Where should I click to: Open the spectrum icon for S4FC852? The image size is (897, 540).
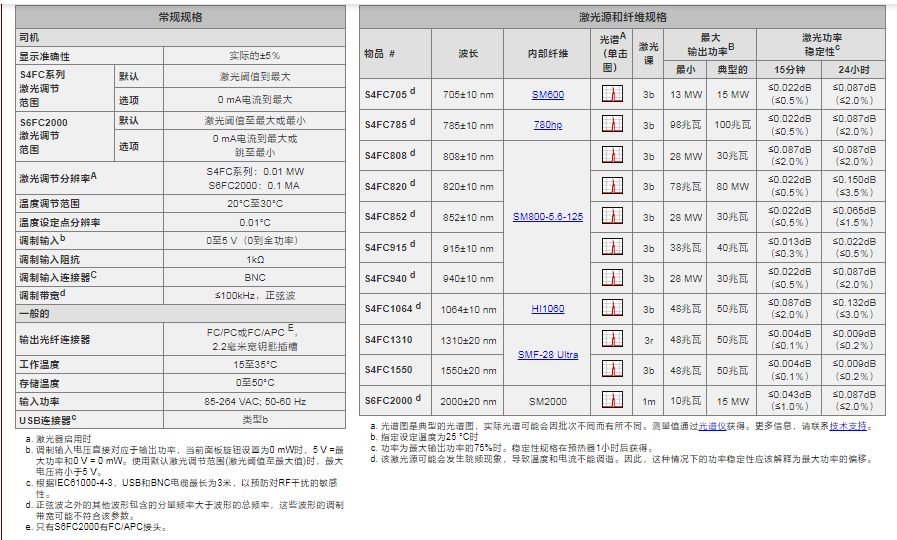pyautogui.click(x=612, y=217)
